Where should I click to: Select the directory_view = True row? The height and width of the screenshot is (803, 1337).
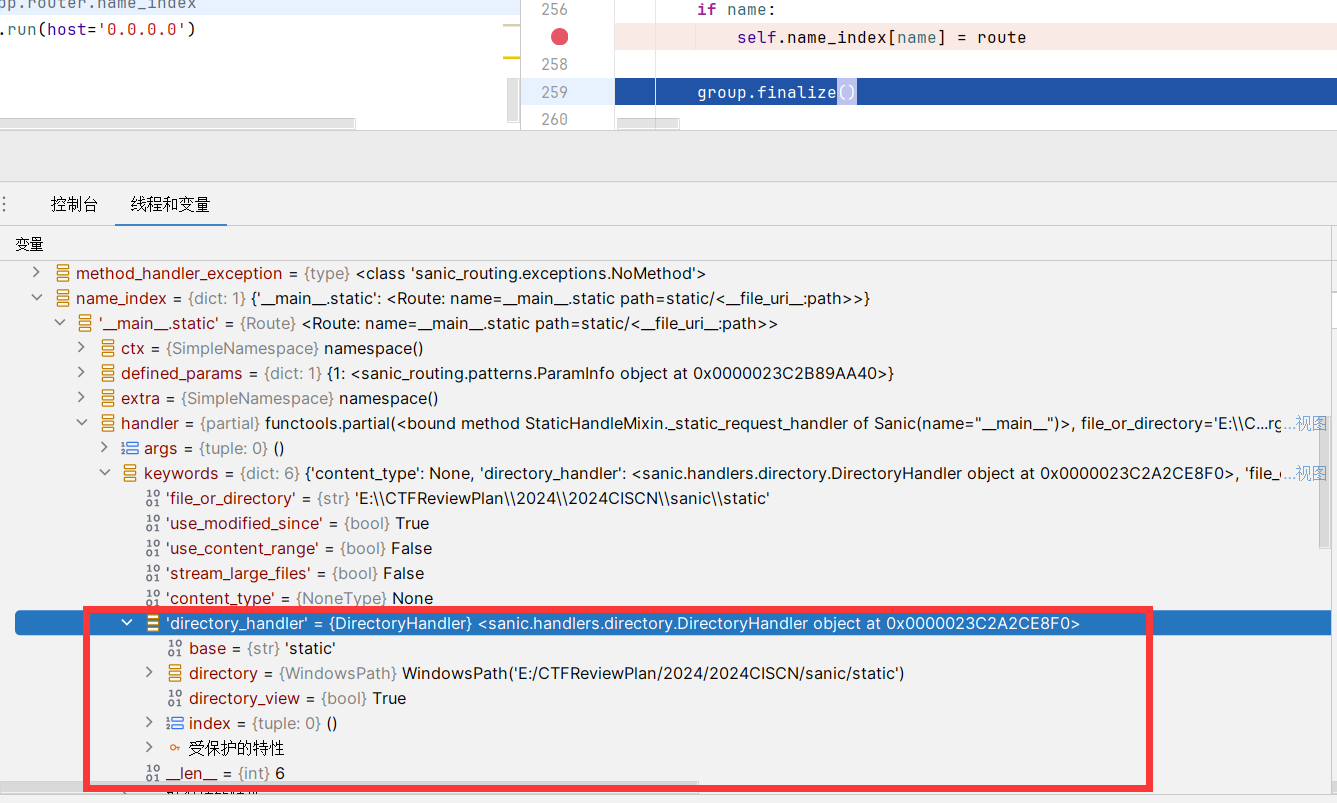pyautogui.click(x=666, y=698)
